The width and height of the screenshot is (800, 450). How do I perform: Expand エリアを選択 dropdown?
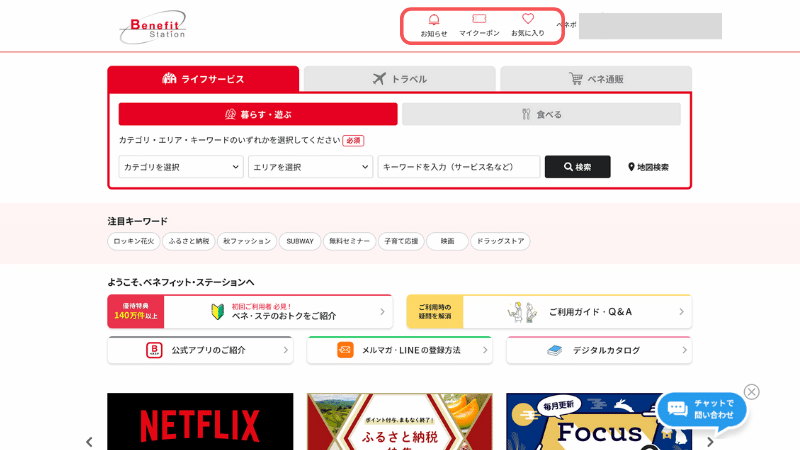coord(311,167)
